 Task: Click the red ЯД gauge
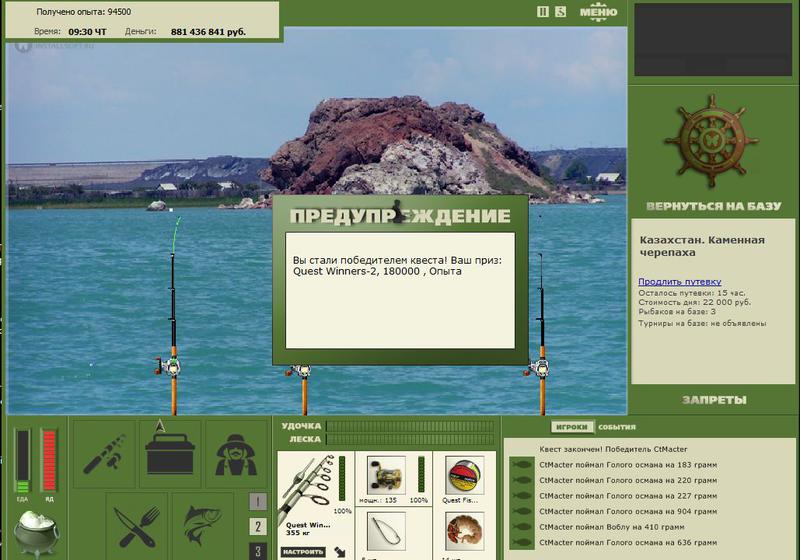pos(49,462)
